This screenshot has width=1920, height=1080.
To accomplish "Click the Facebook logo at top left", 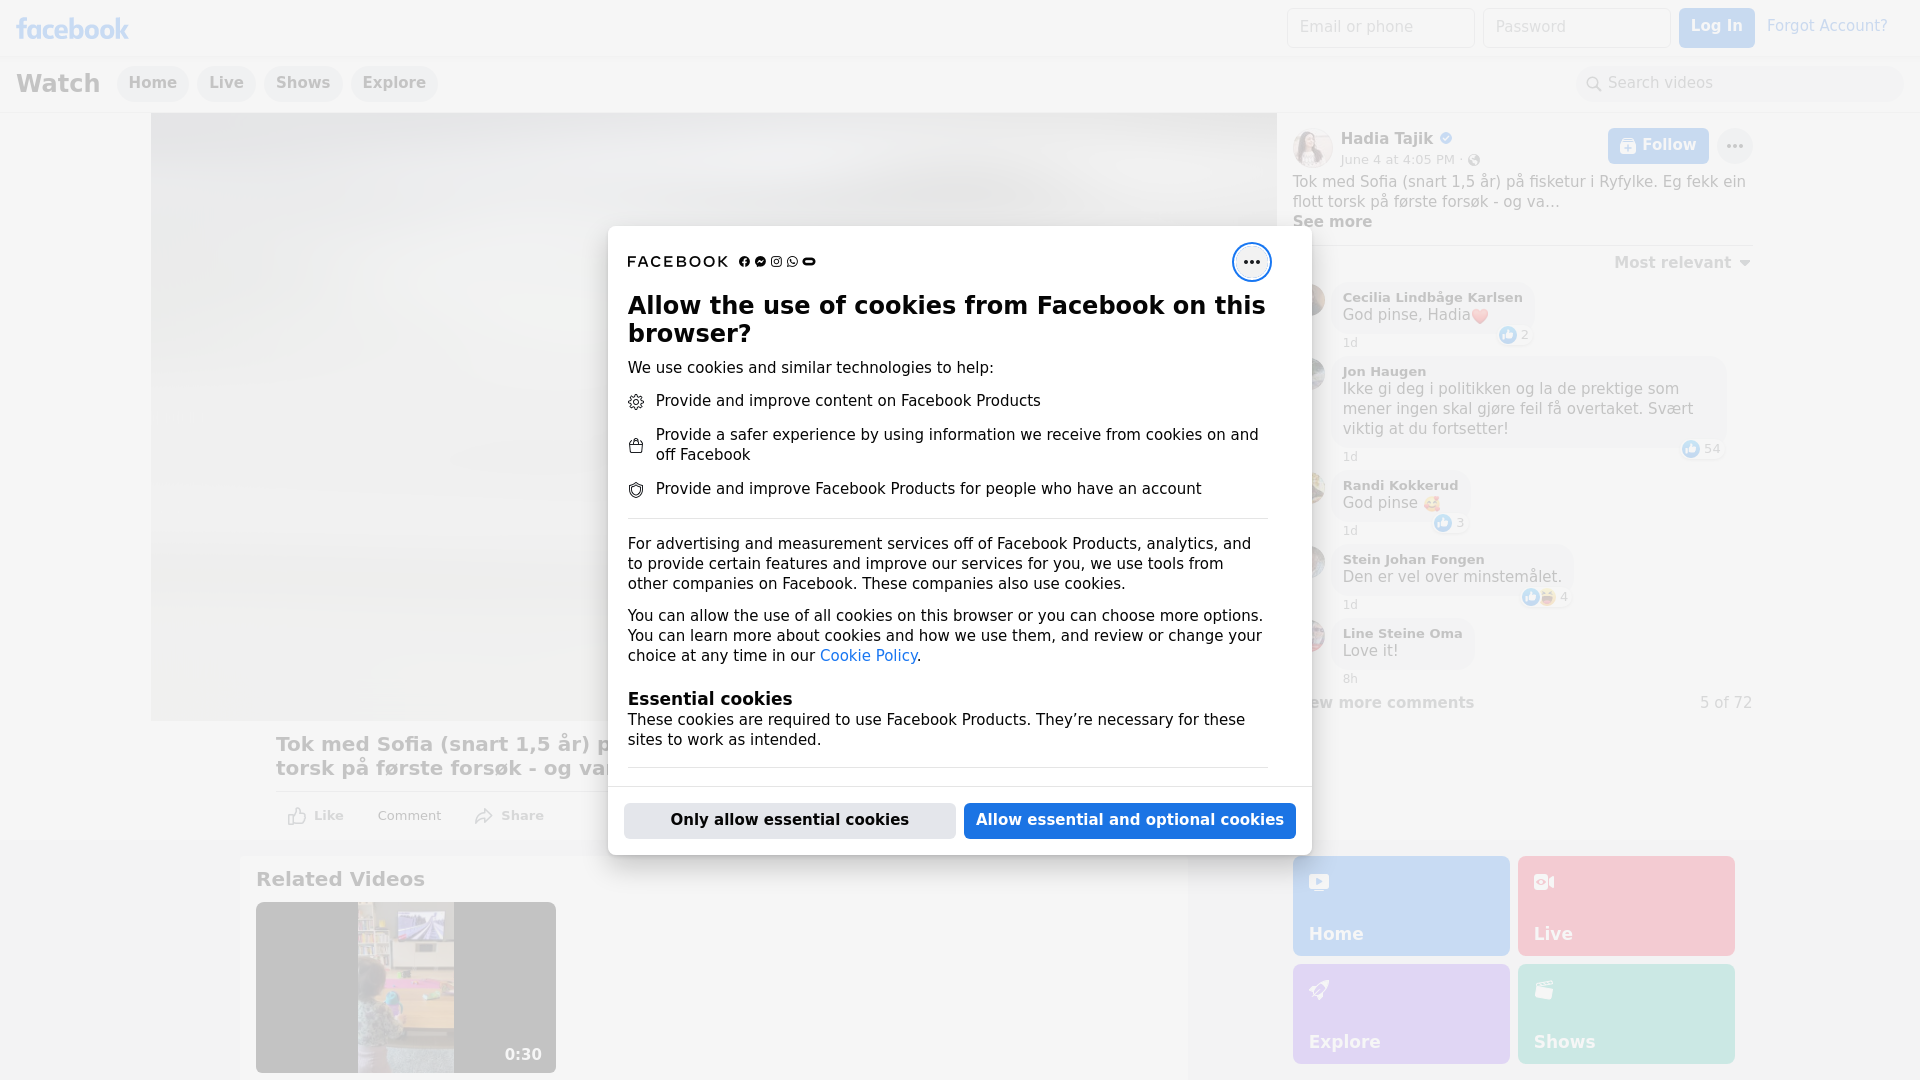I will pos(72,29).
